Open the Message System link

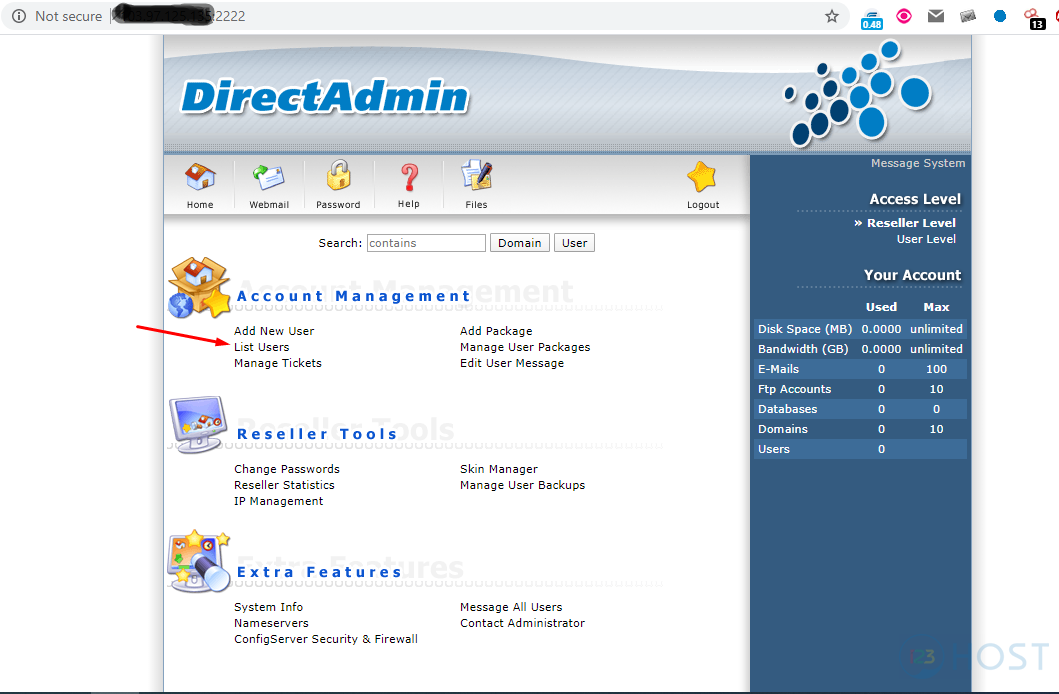coord(918,163)
